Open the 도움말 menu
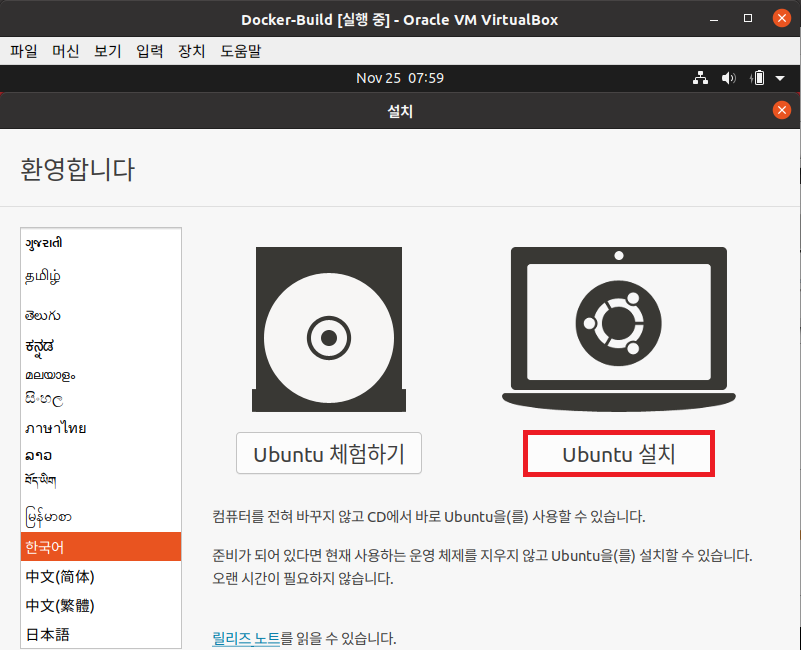This screenshot has width=801, height=650. (241, 51)
